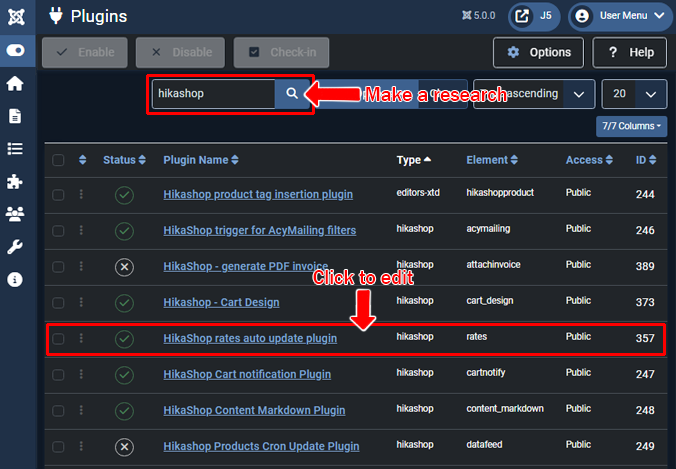Screen dimensions: 676x469
Task: Sort by ordering arrows column header
Action: pyautogui.click(x=83, y=160)
